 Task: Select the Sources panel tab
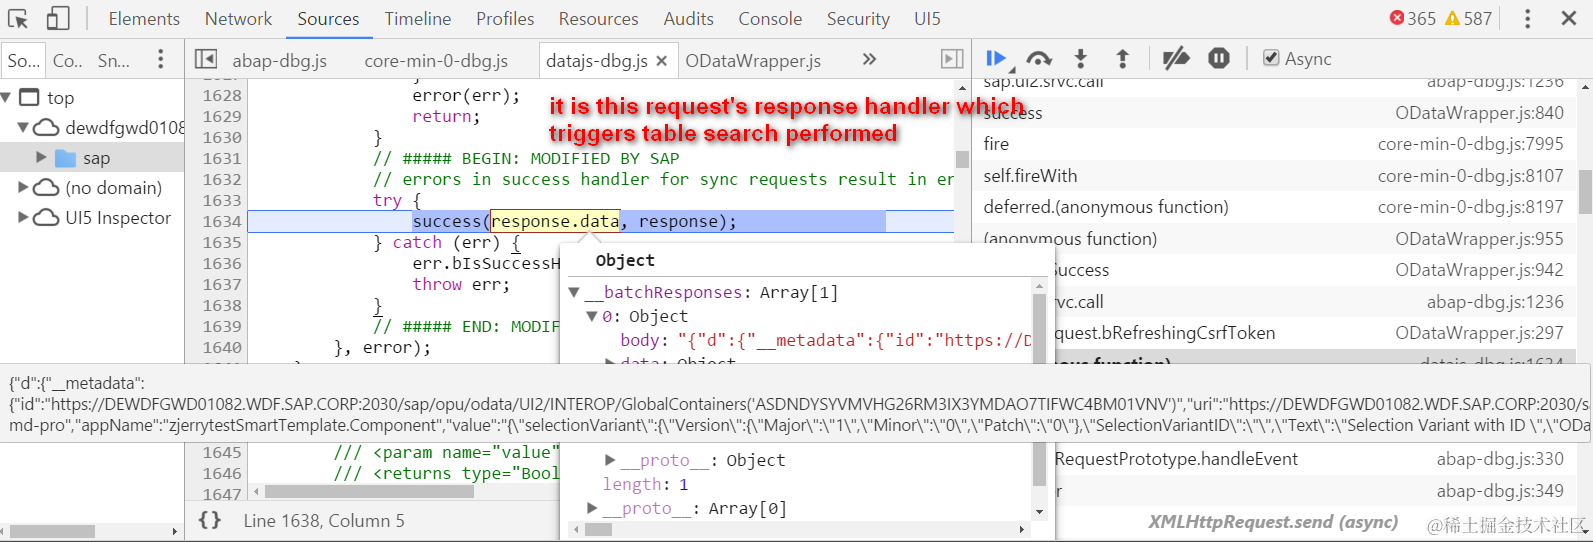(x=328, y=18)
